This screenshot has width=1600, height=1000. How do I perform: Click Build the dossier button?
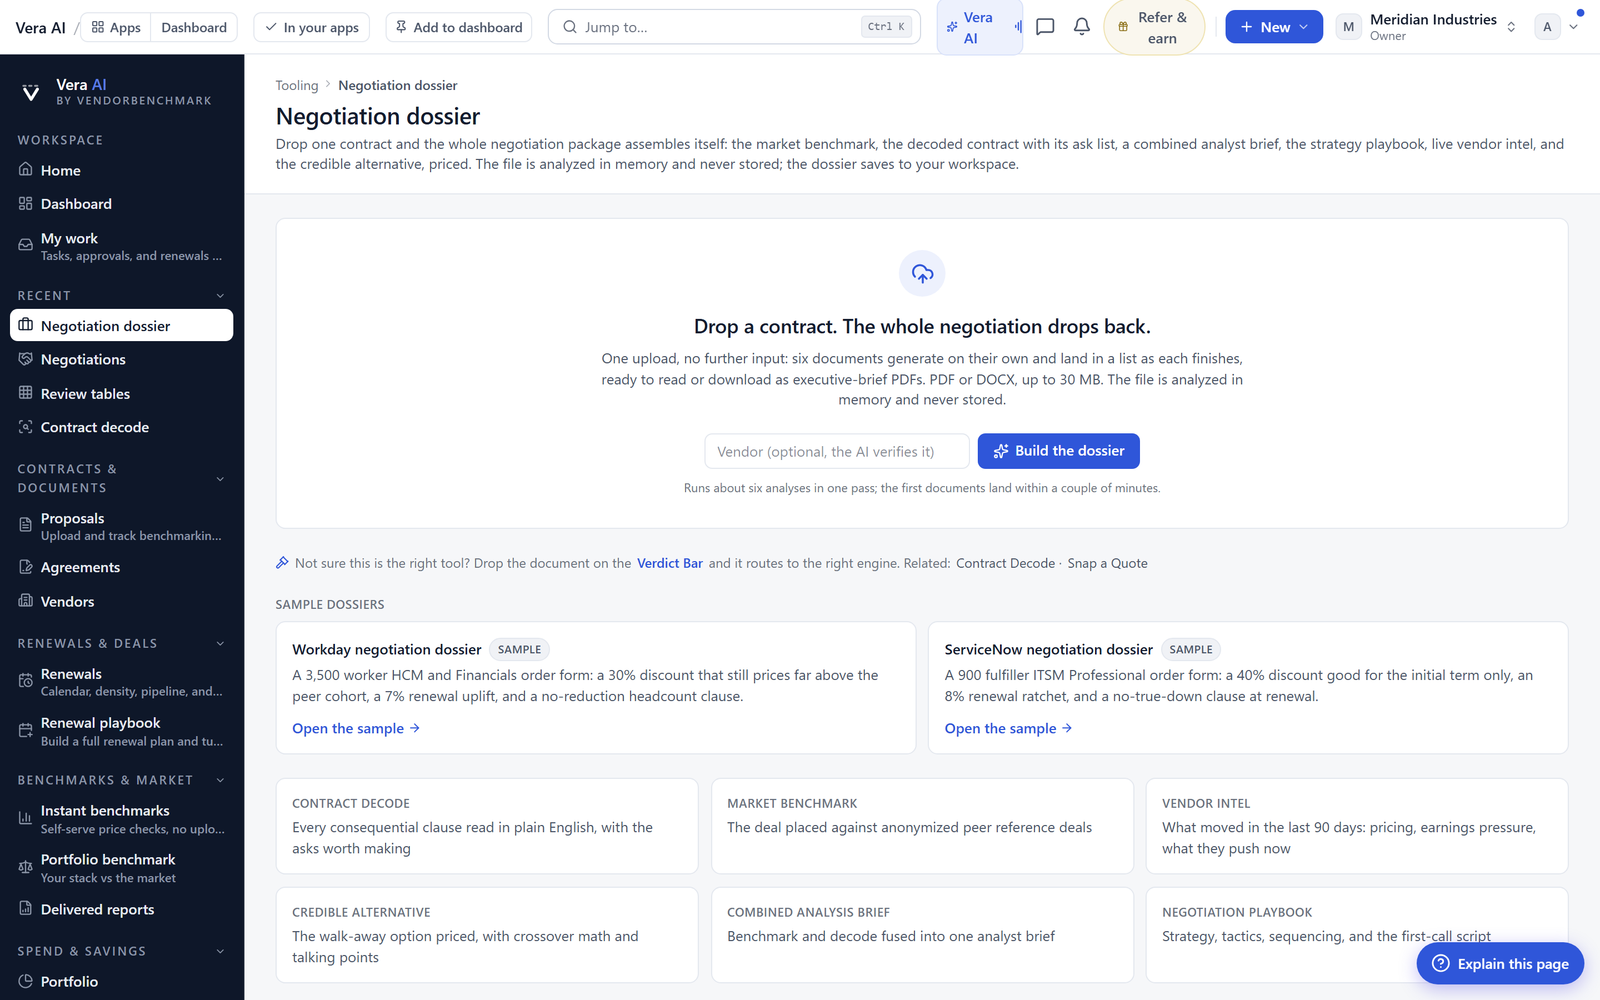[x=1059, y=451]
